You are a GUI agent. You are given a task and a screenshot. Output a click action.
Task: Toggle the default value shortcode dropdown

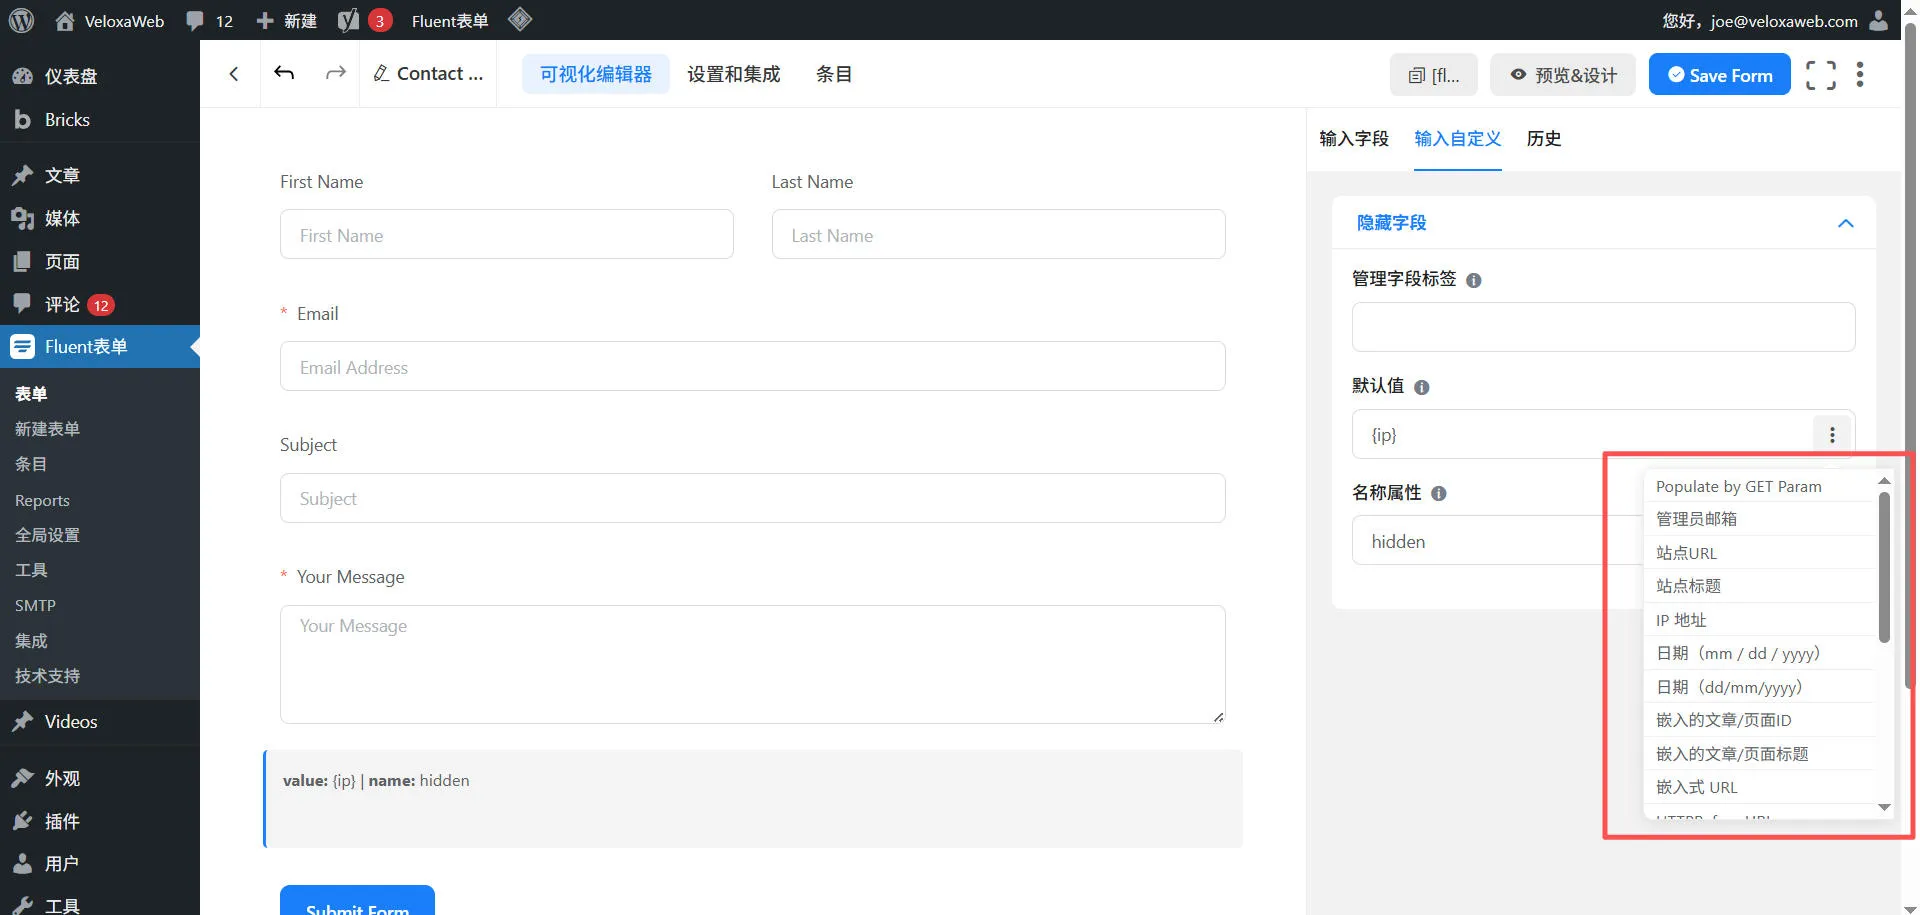tap(1832, 435)
